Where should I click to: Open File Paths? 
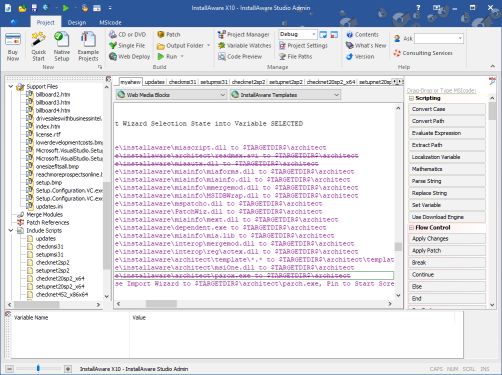click(296, 56)
